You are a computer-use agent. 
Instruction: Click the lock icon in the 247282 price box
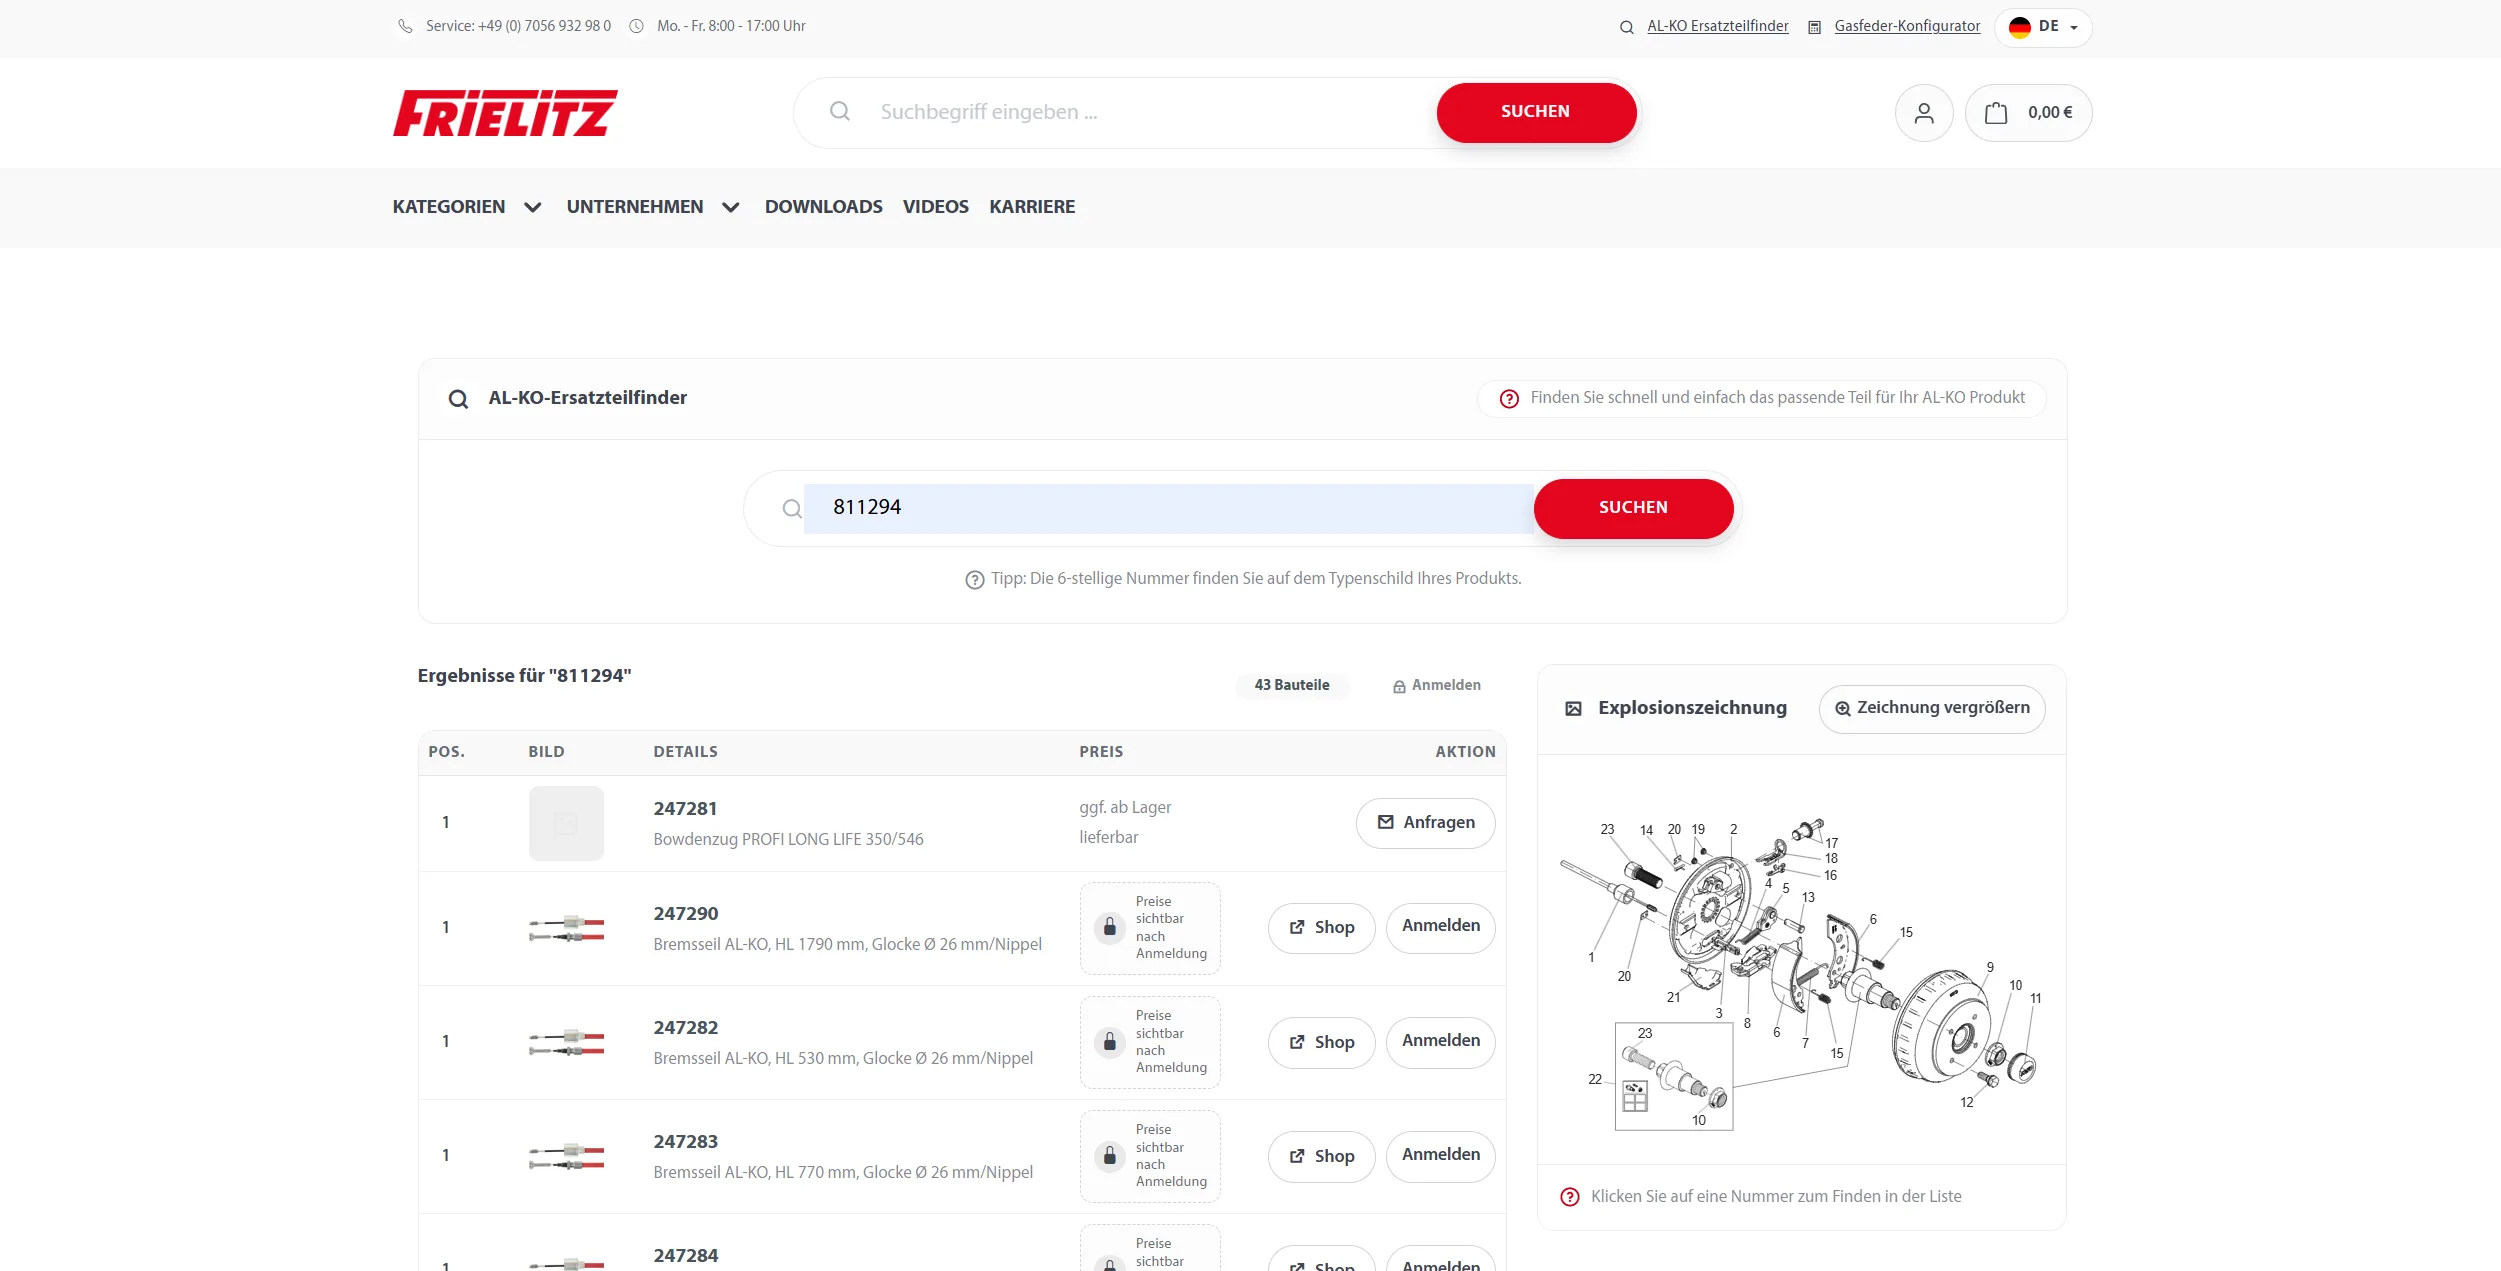pyautogui.click(x=1110, y=1042)
